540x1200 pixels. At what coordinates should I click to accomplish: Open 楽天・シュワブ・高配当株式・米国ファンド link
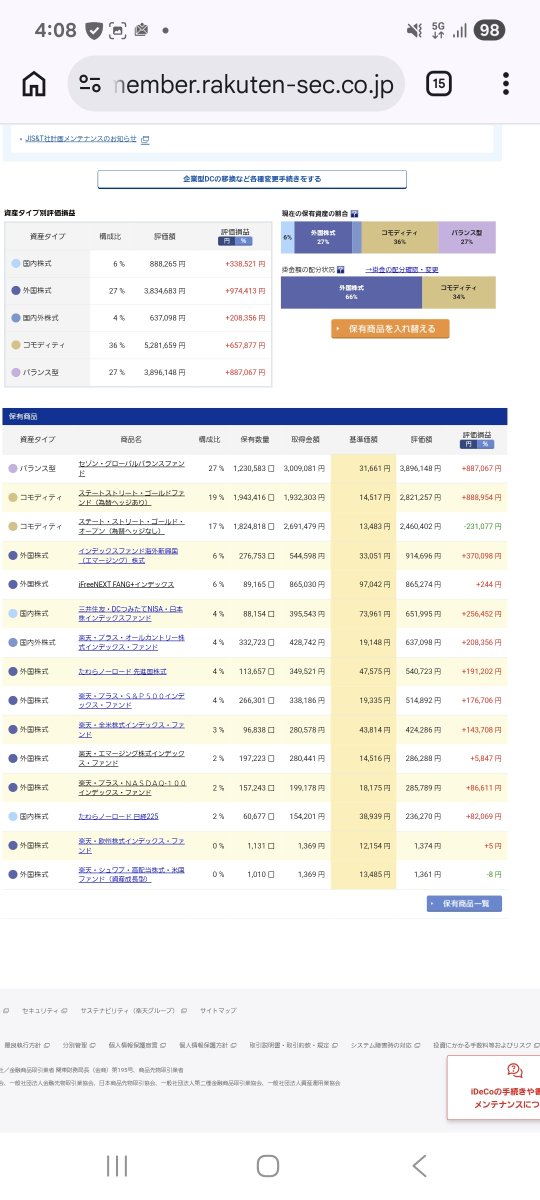click(x=131, y=874)
